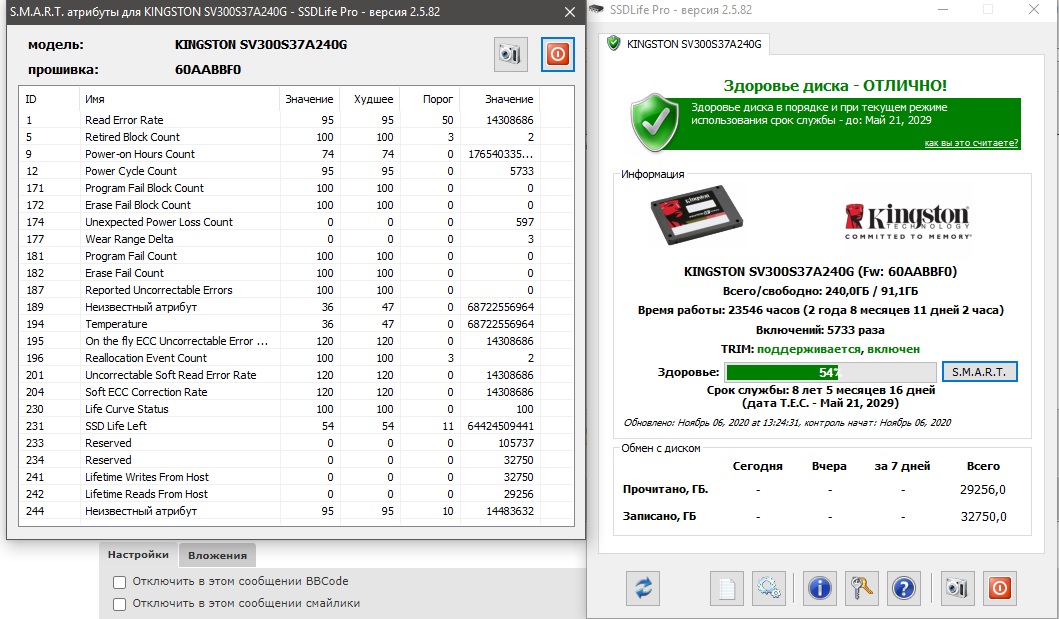This screenshot has height=619, width=1059.
Task: Click 'Неизвестный атрибут' in row 244
Action: (x=141, y=511)
